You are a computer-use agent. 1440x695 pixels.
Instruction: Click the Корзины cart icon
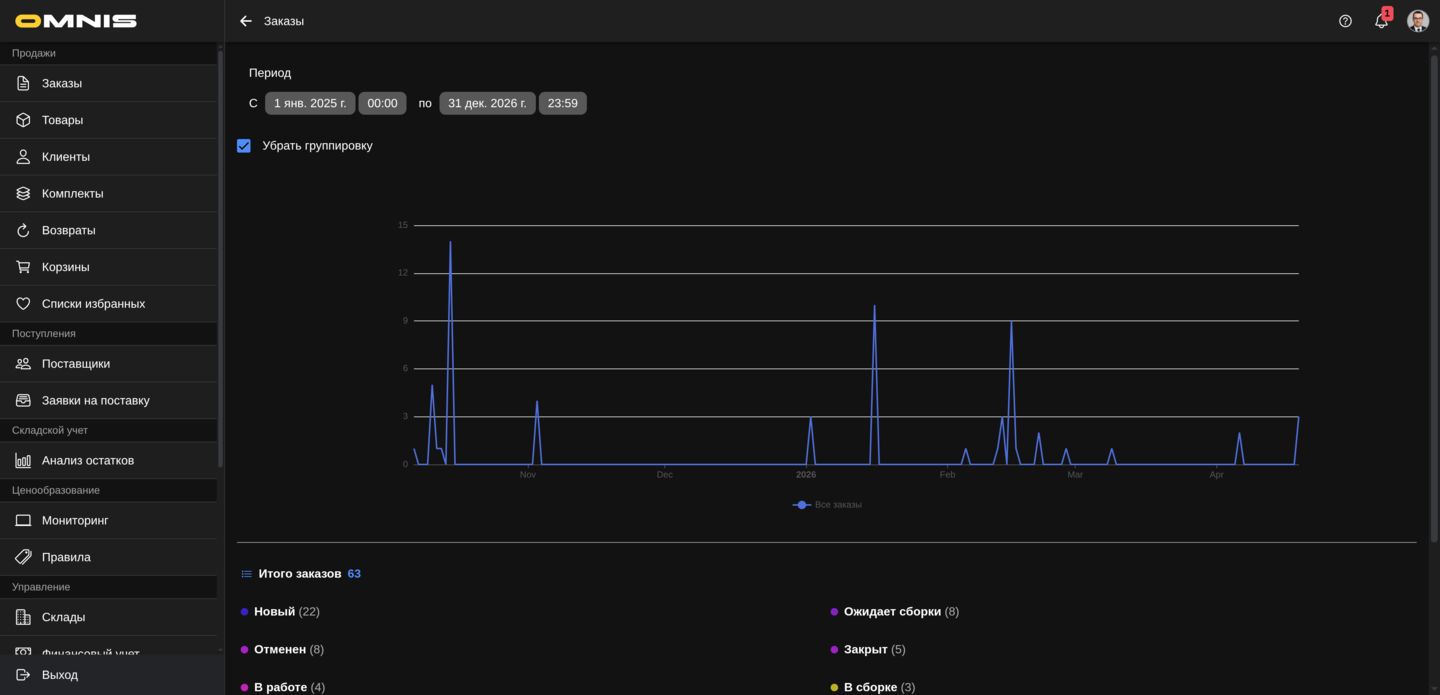(23, 267)
